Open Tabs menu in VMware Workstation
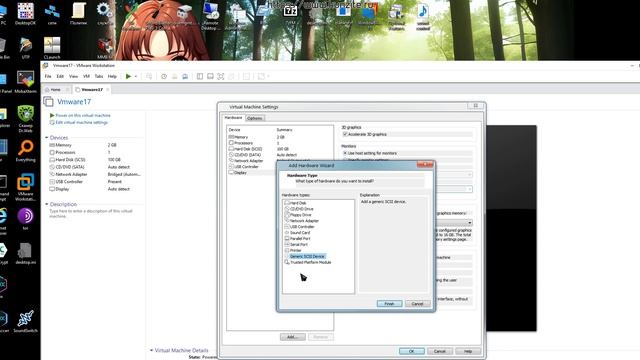The image size is (640, 360). (x=99, y=76)
